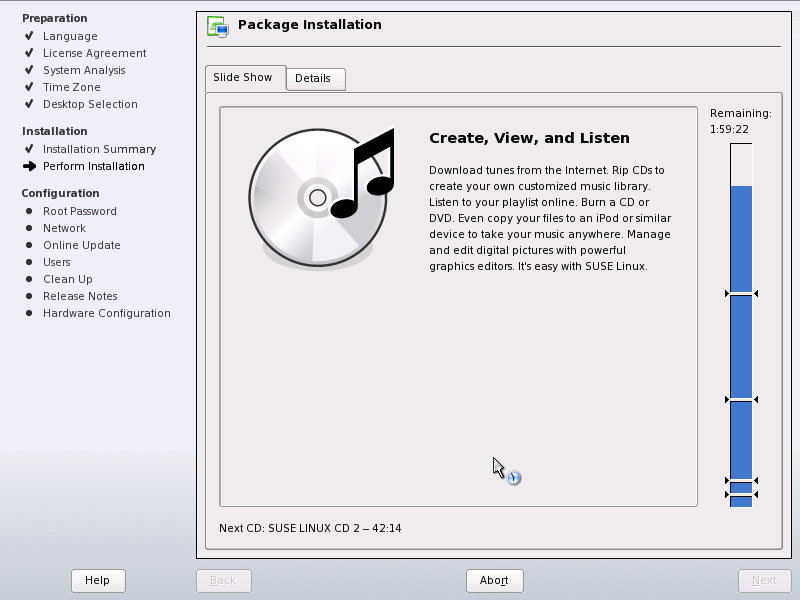800x600 pixels.
Task: Click the Users step text
Action: (57, 262)
